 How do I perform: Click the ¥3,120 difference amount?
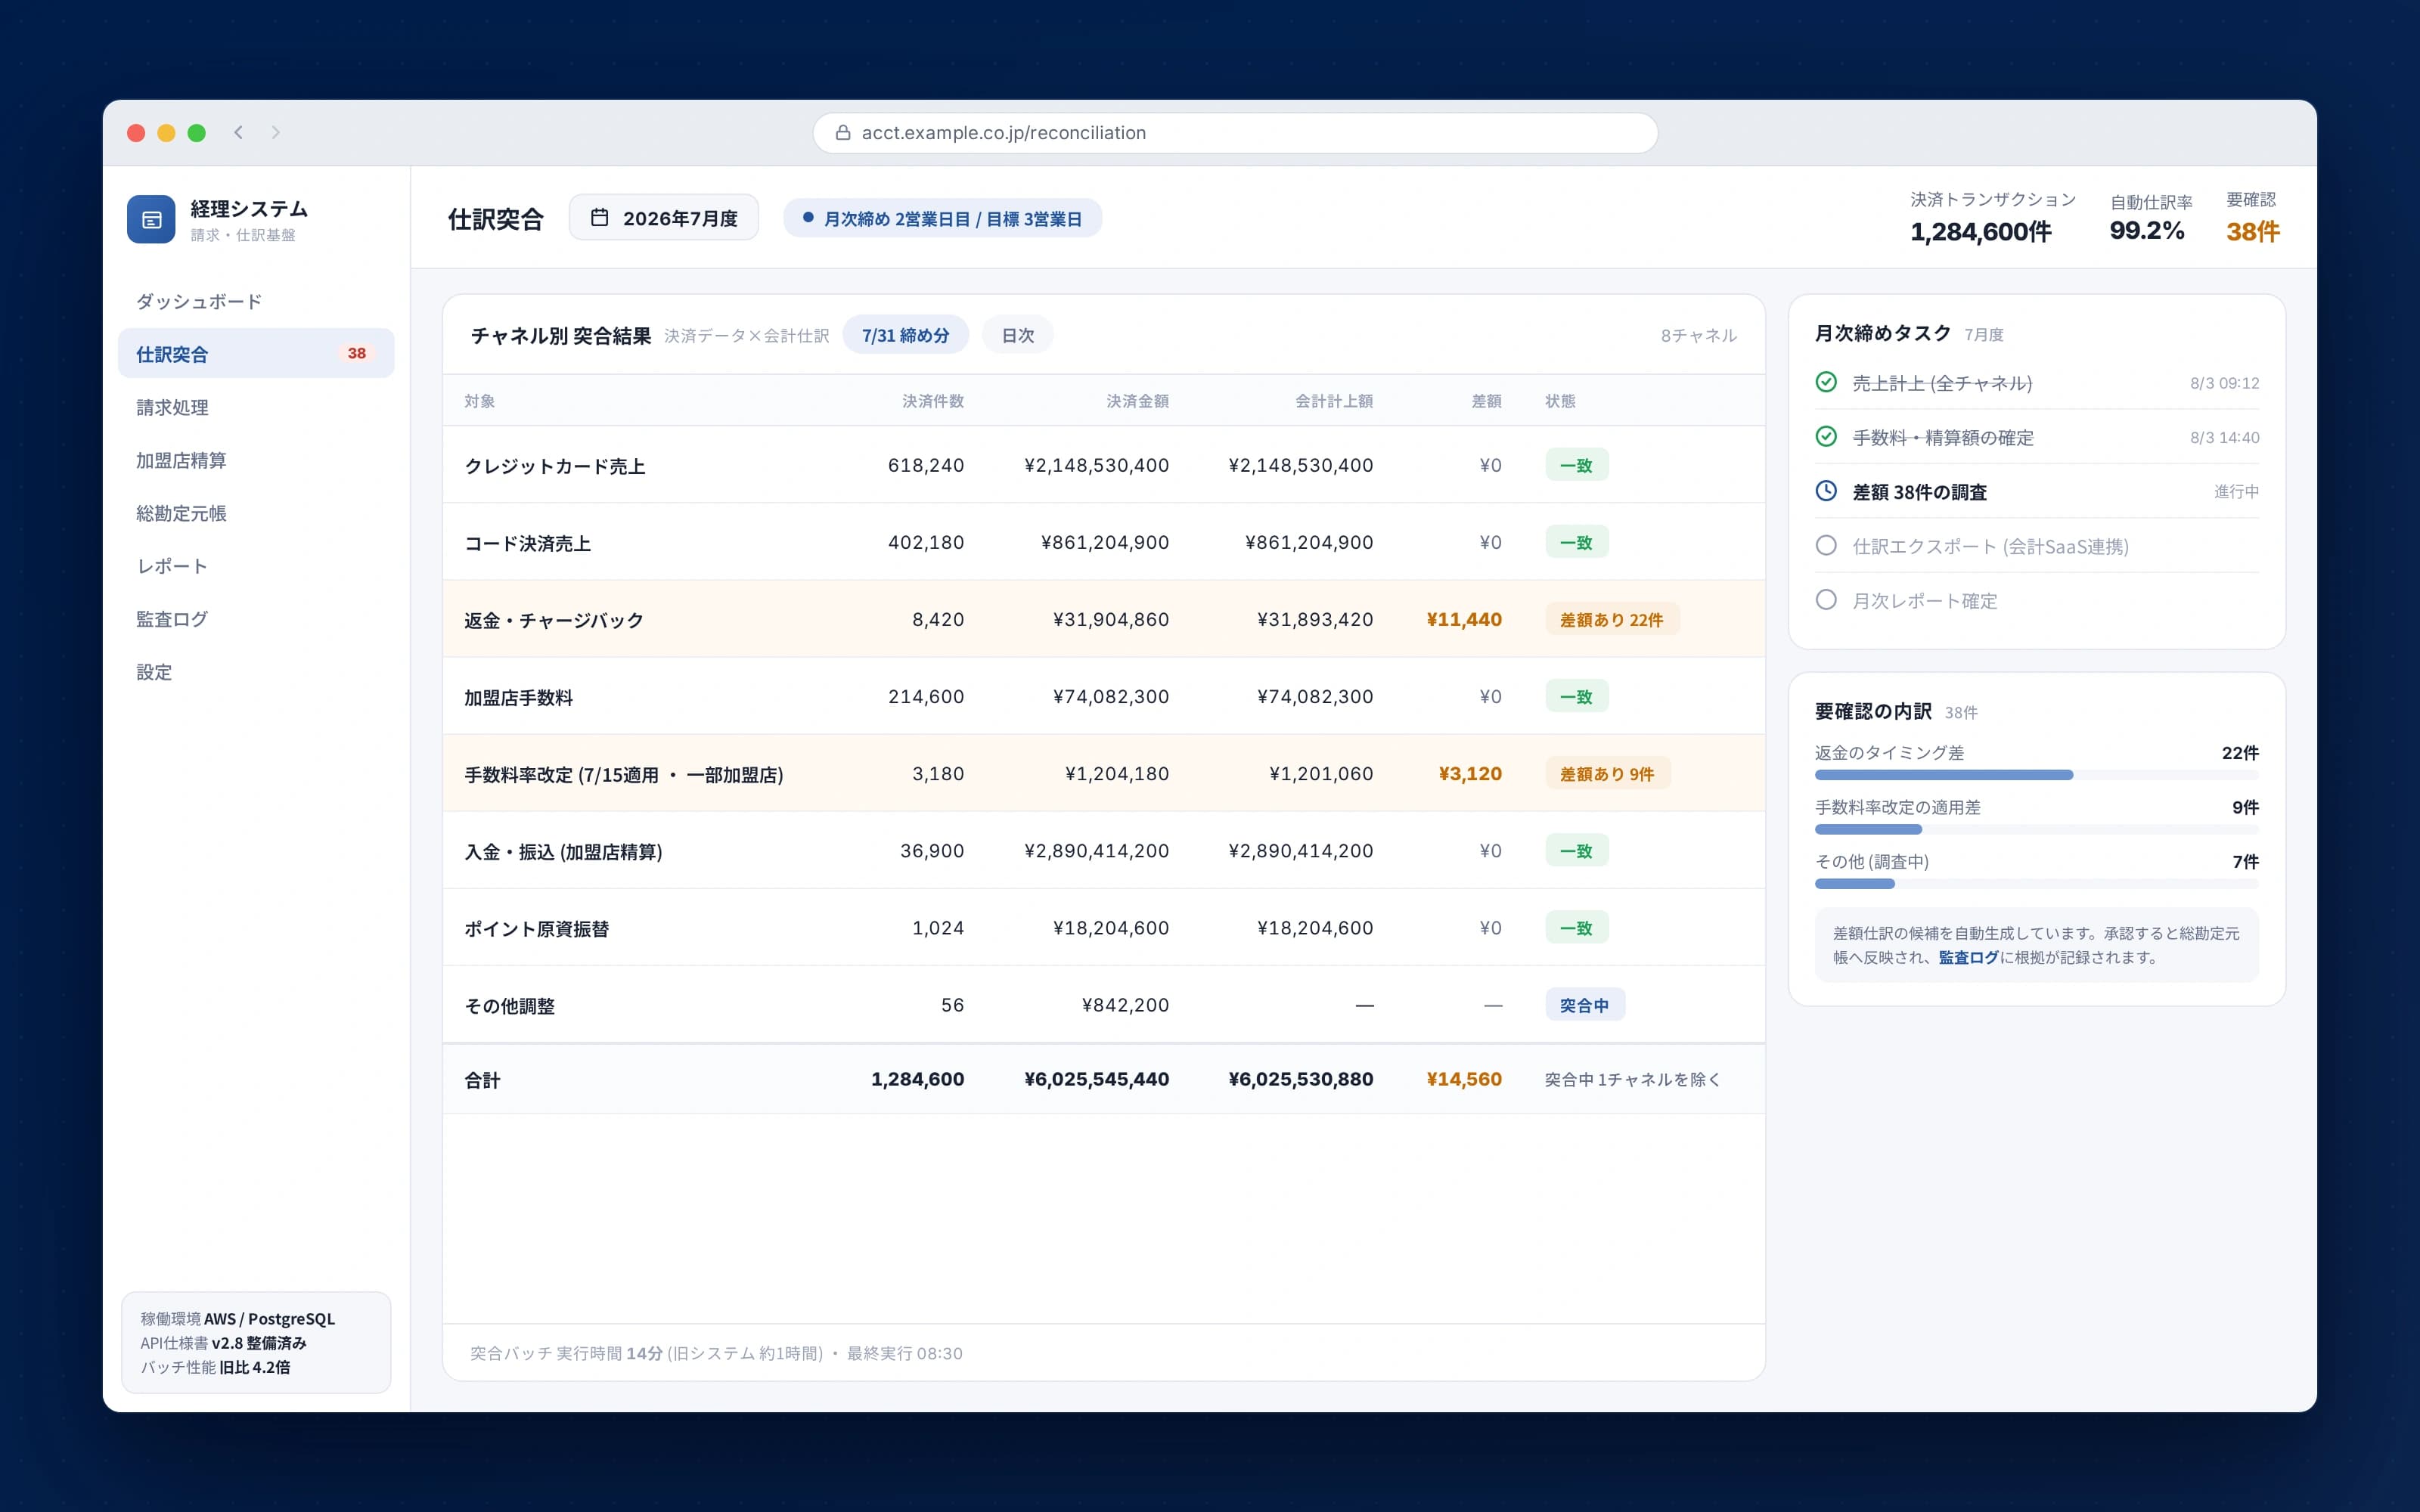click(x=1470, y=774)
